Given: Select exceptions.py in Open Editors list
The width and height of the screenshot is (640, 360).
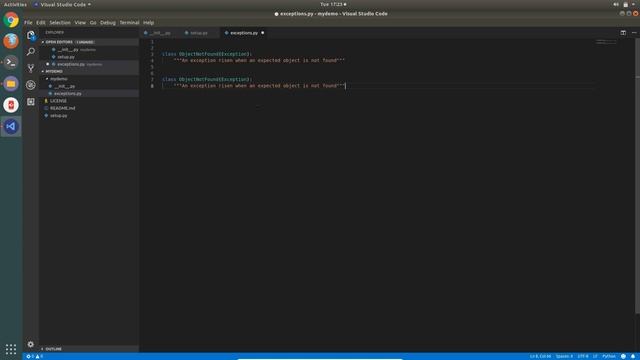Looking at the screenshot, I should (89, 64).
